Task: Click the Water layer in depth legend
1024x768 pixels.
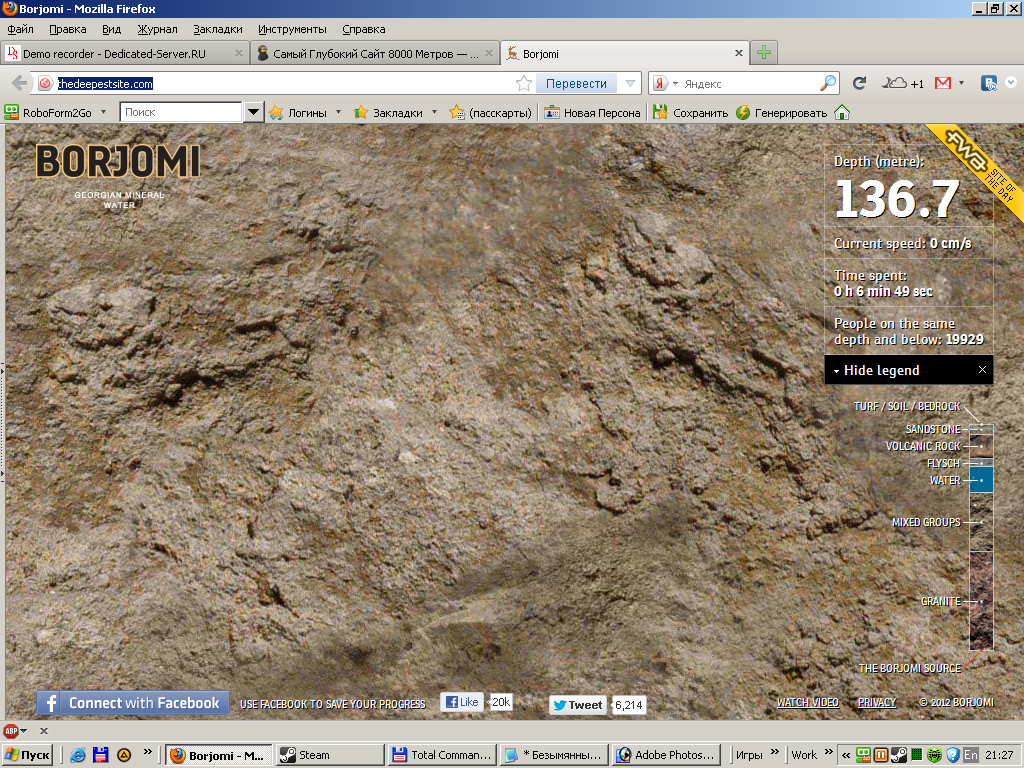Action: 981,479
